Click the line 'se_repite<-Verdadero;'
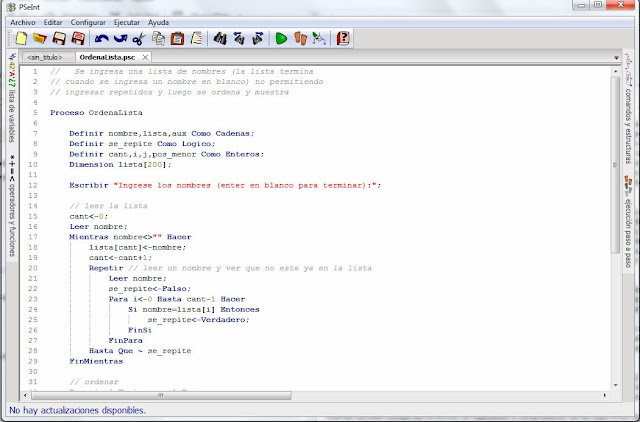640x422 pixels. click(x=198, y=320)
